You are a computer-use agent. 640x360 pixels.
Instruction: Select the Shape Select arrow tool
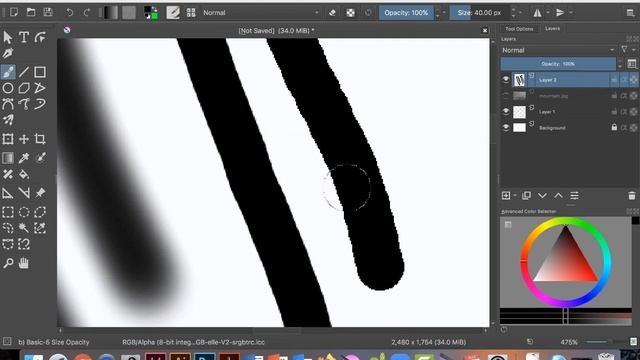(x=8, y=38)
